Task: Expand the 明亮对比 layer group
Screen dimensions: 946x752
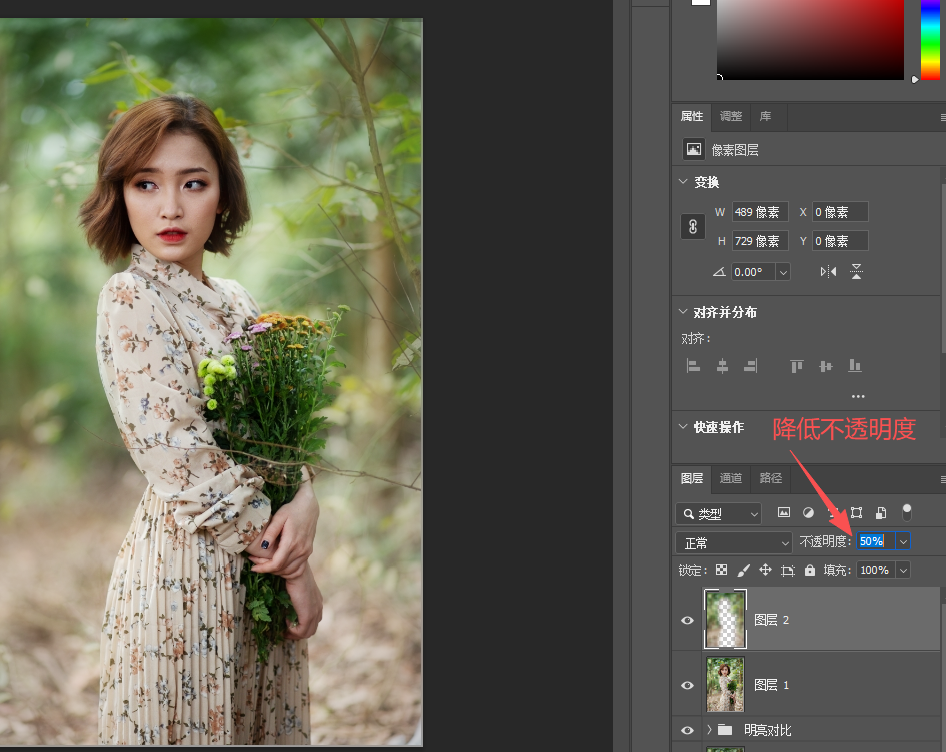Action: pos(710,730)
